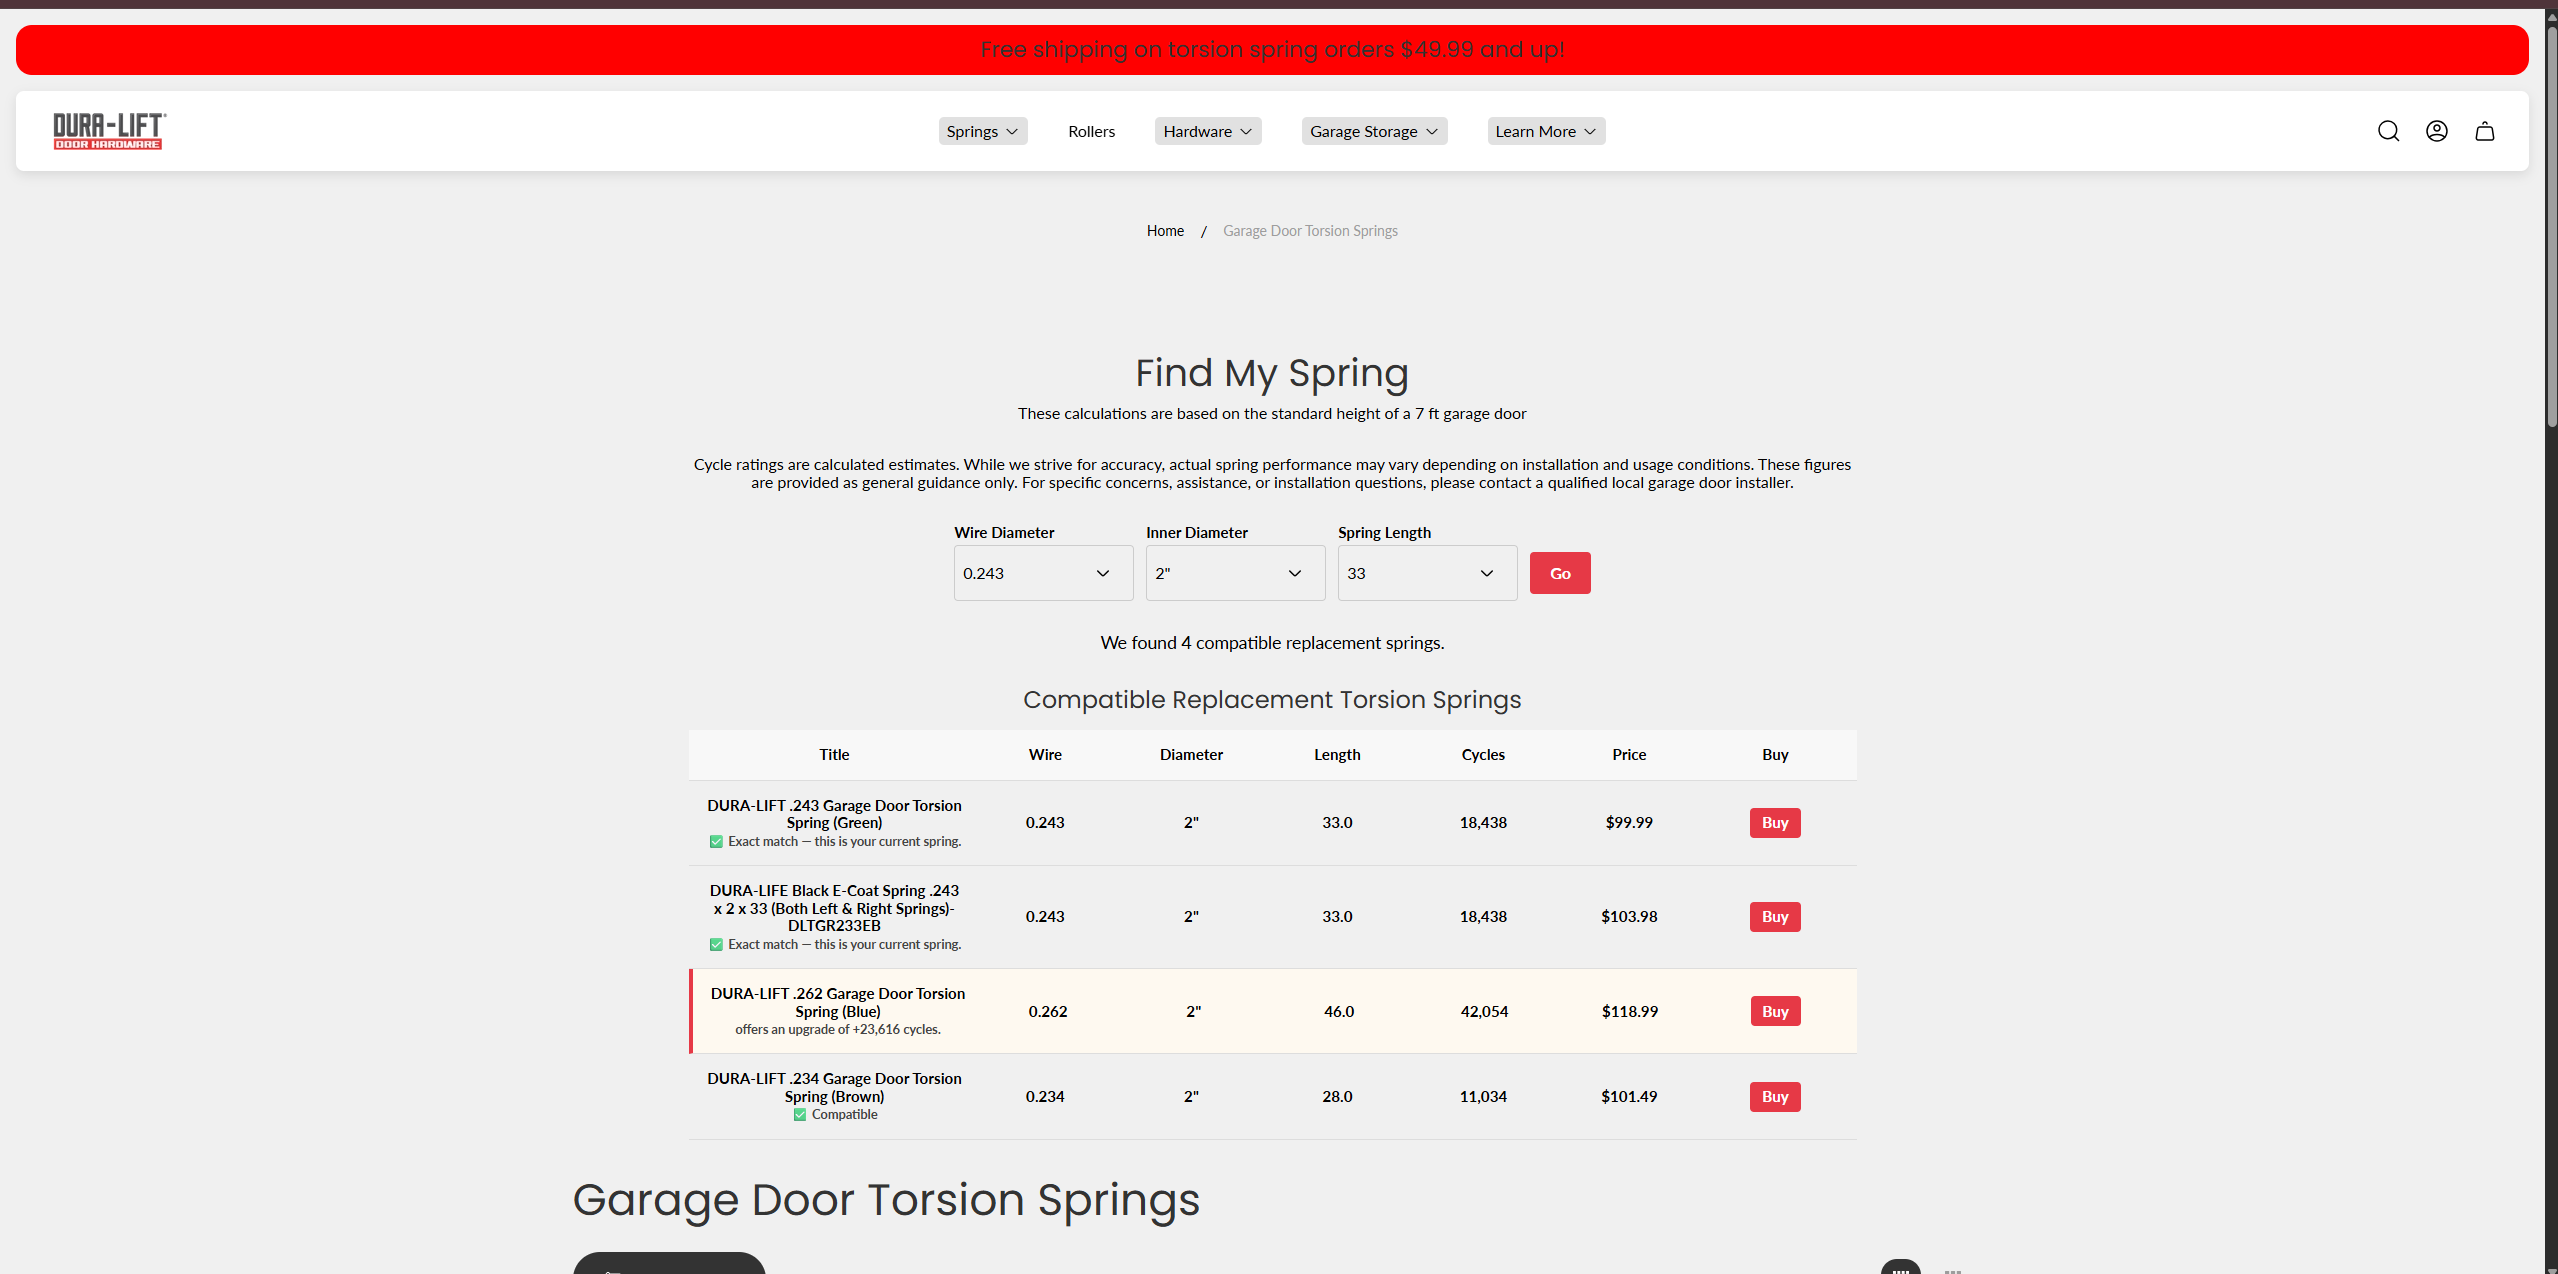Open the Learn More menu
This screenshot has height=1274, width=2558.
point(1544,131)
